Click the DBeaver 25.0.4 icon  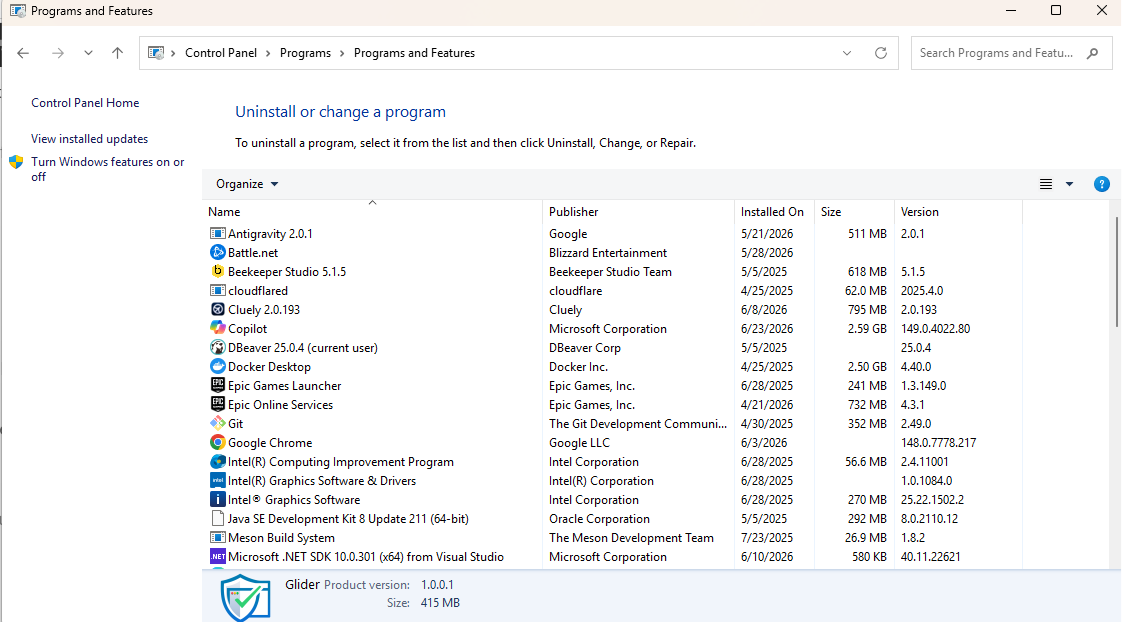[x=218, y=347]
